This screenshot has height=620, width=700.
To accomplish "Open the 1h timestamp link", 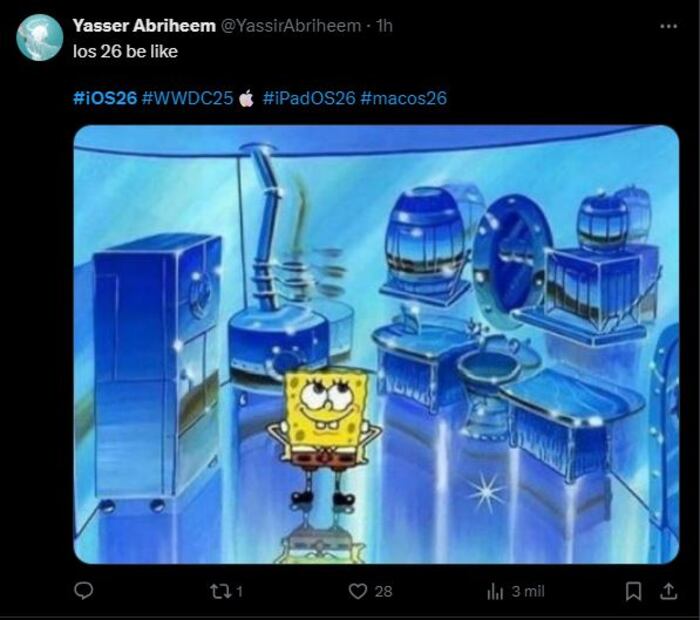I will click(x=384, y=26).
